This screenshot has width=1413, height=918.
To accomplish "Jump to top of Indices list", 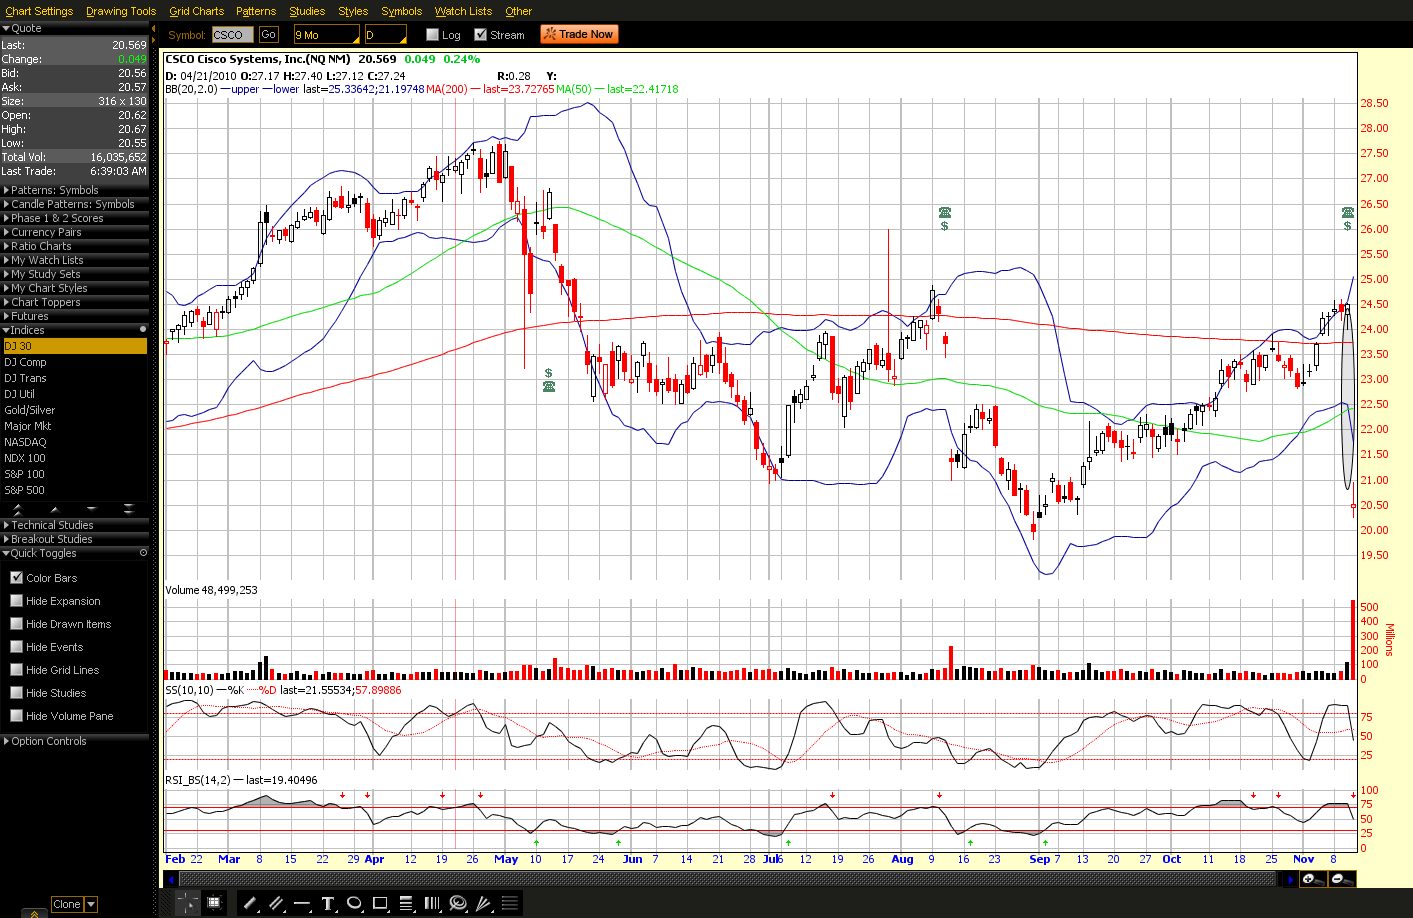I will click(18, 510).
